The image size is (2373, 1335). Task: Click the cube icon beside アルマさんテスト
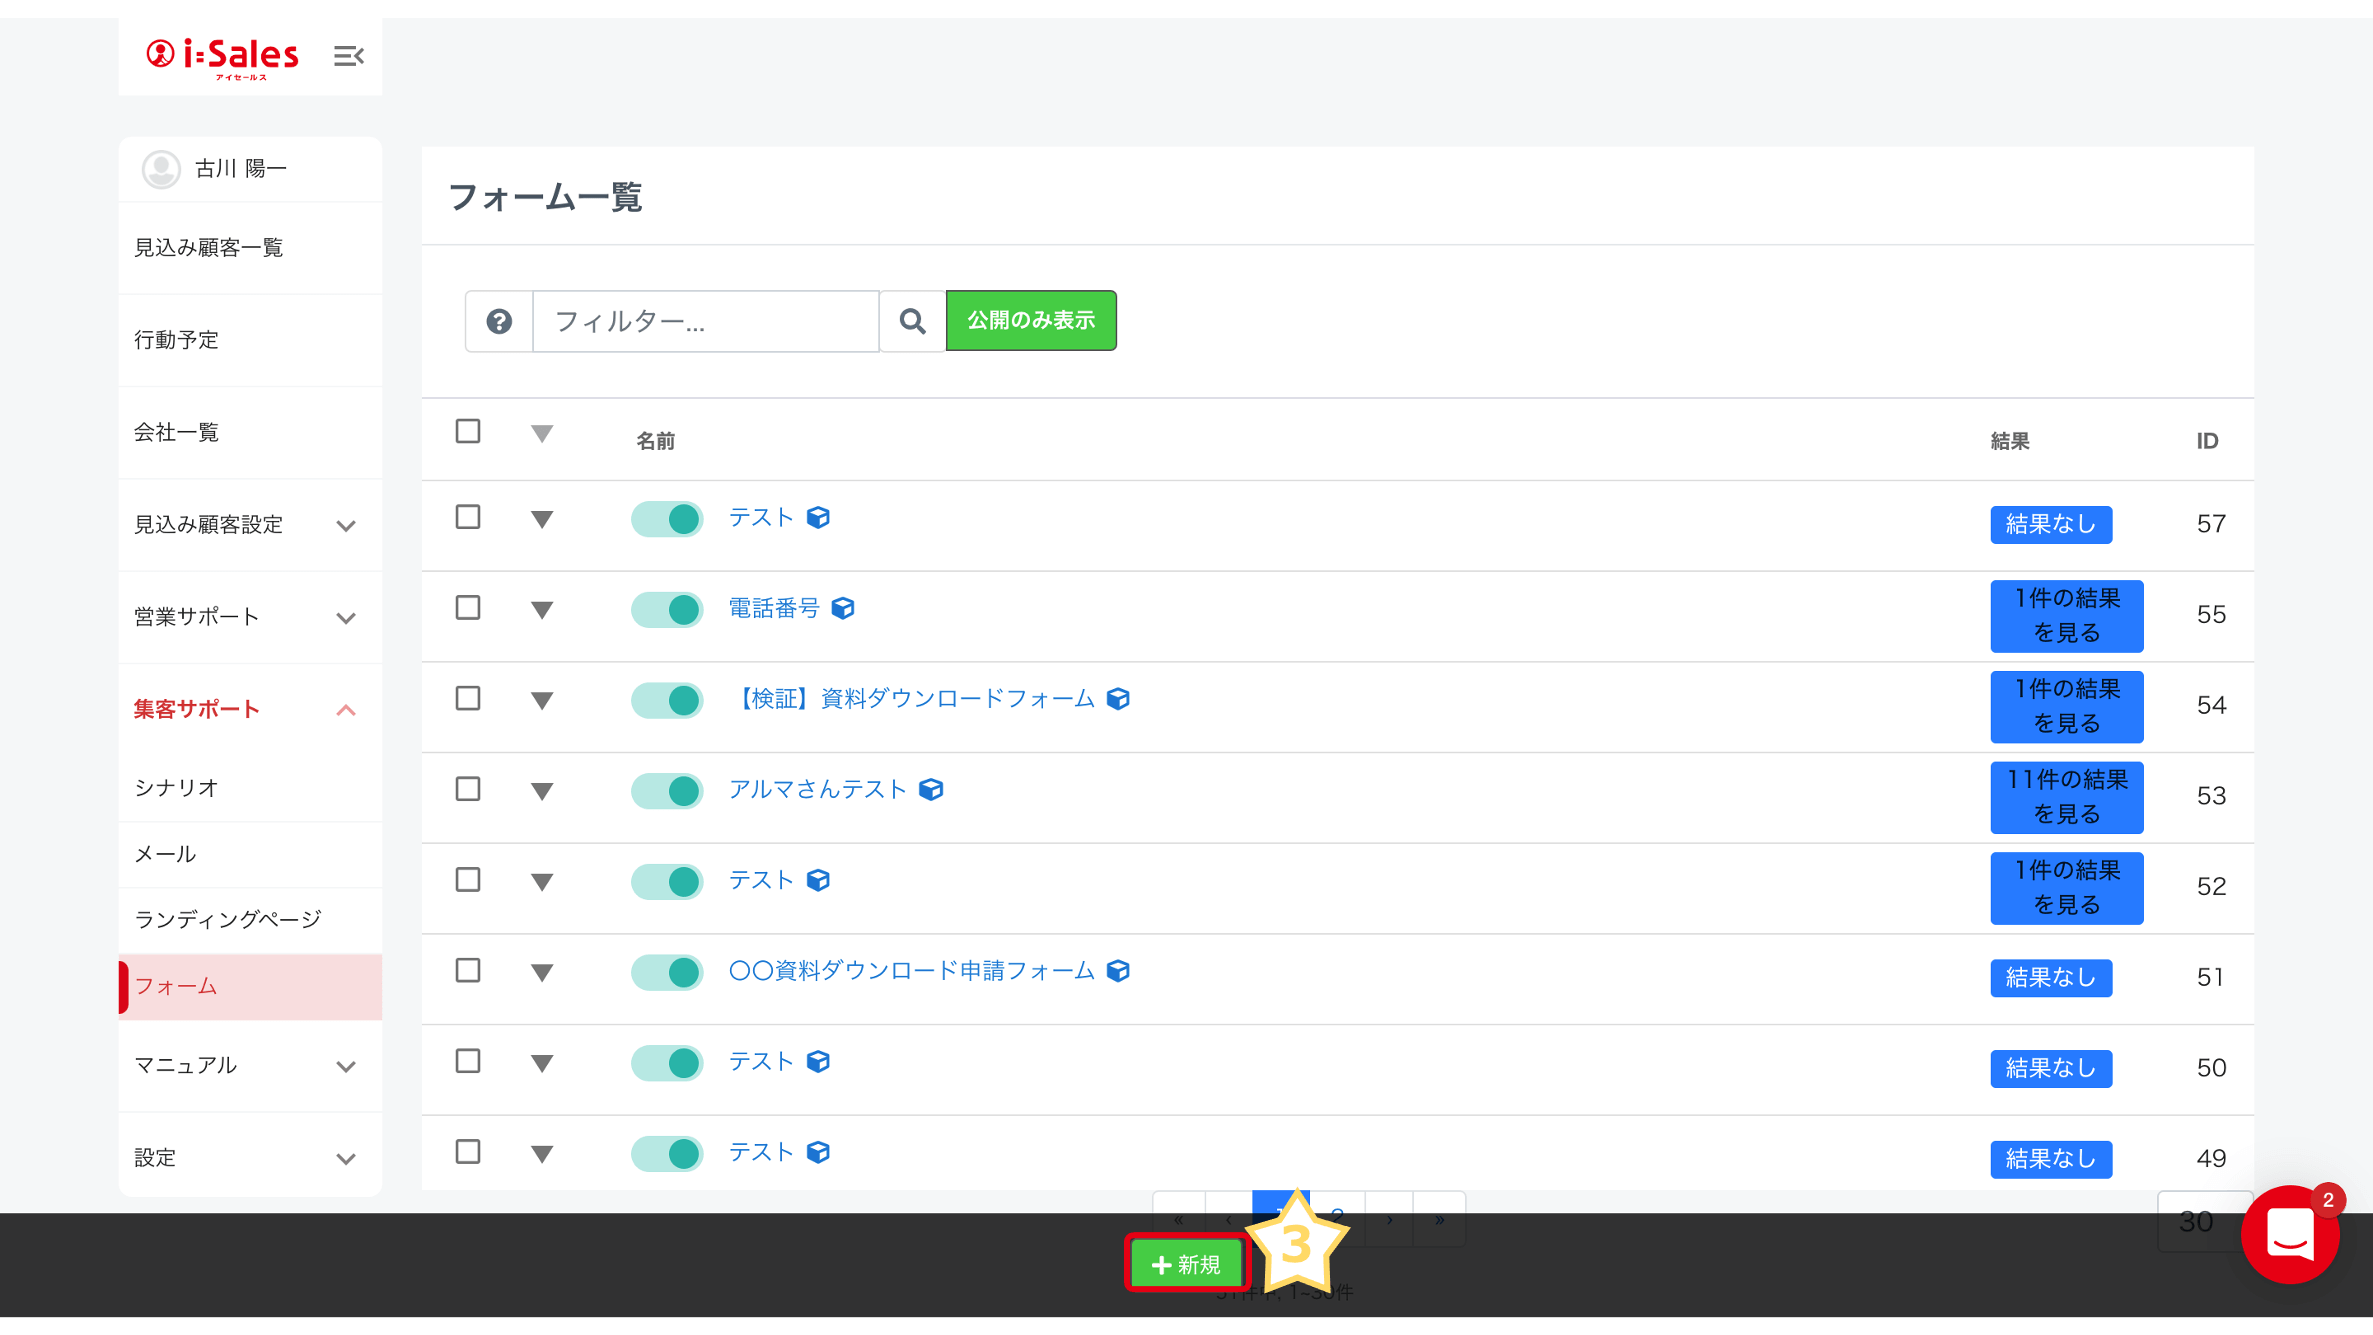pos(931,789)
